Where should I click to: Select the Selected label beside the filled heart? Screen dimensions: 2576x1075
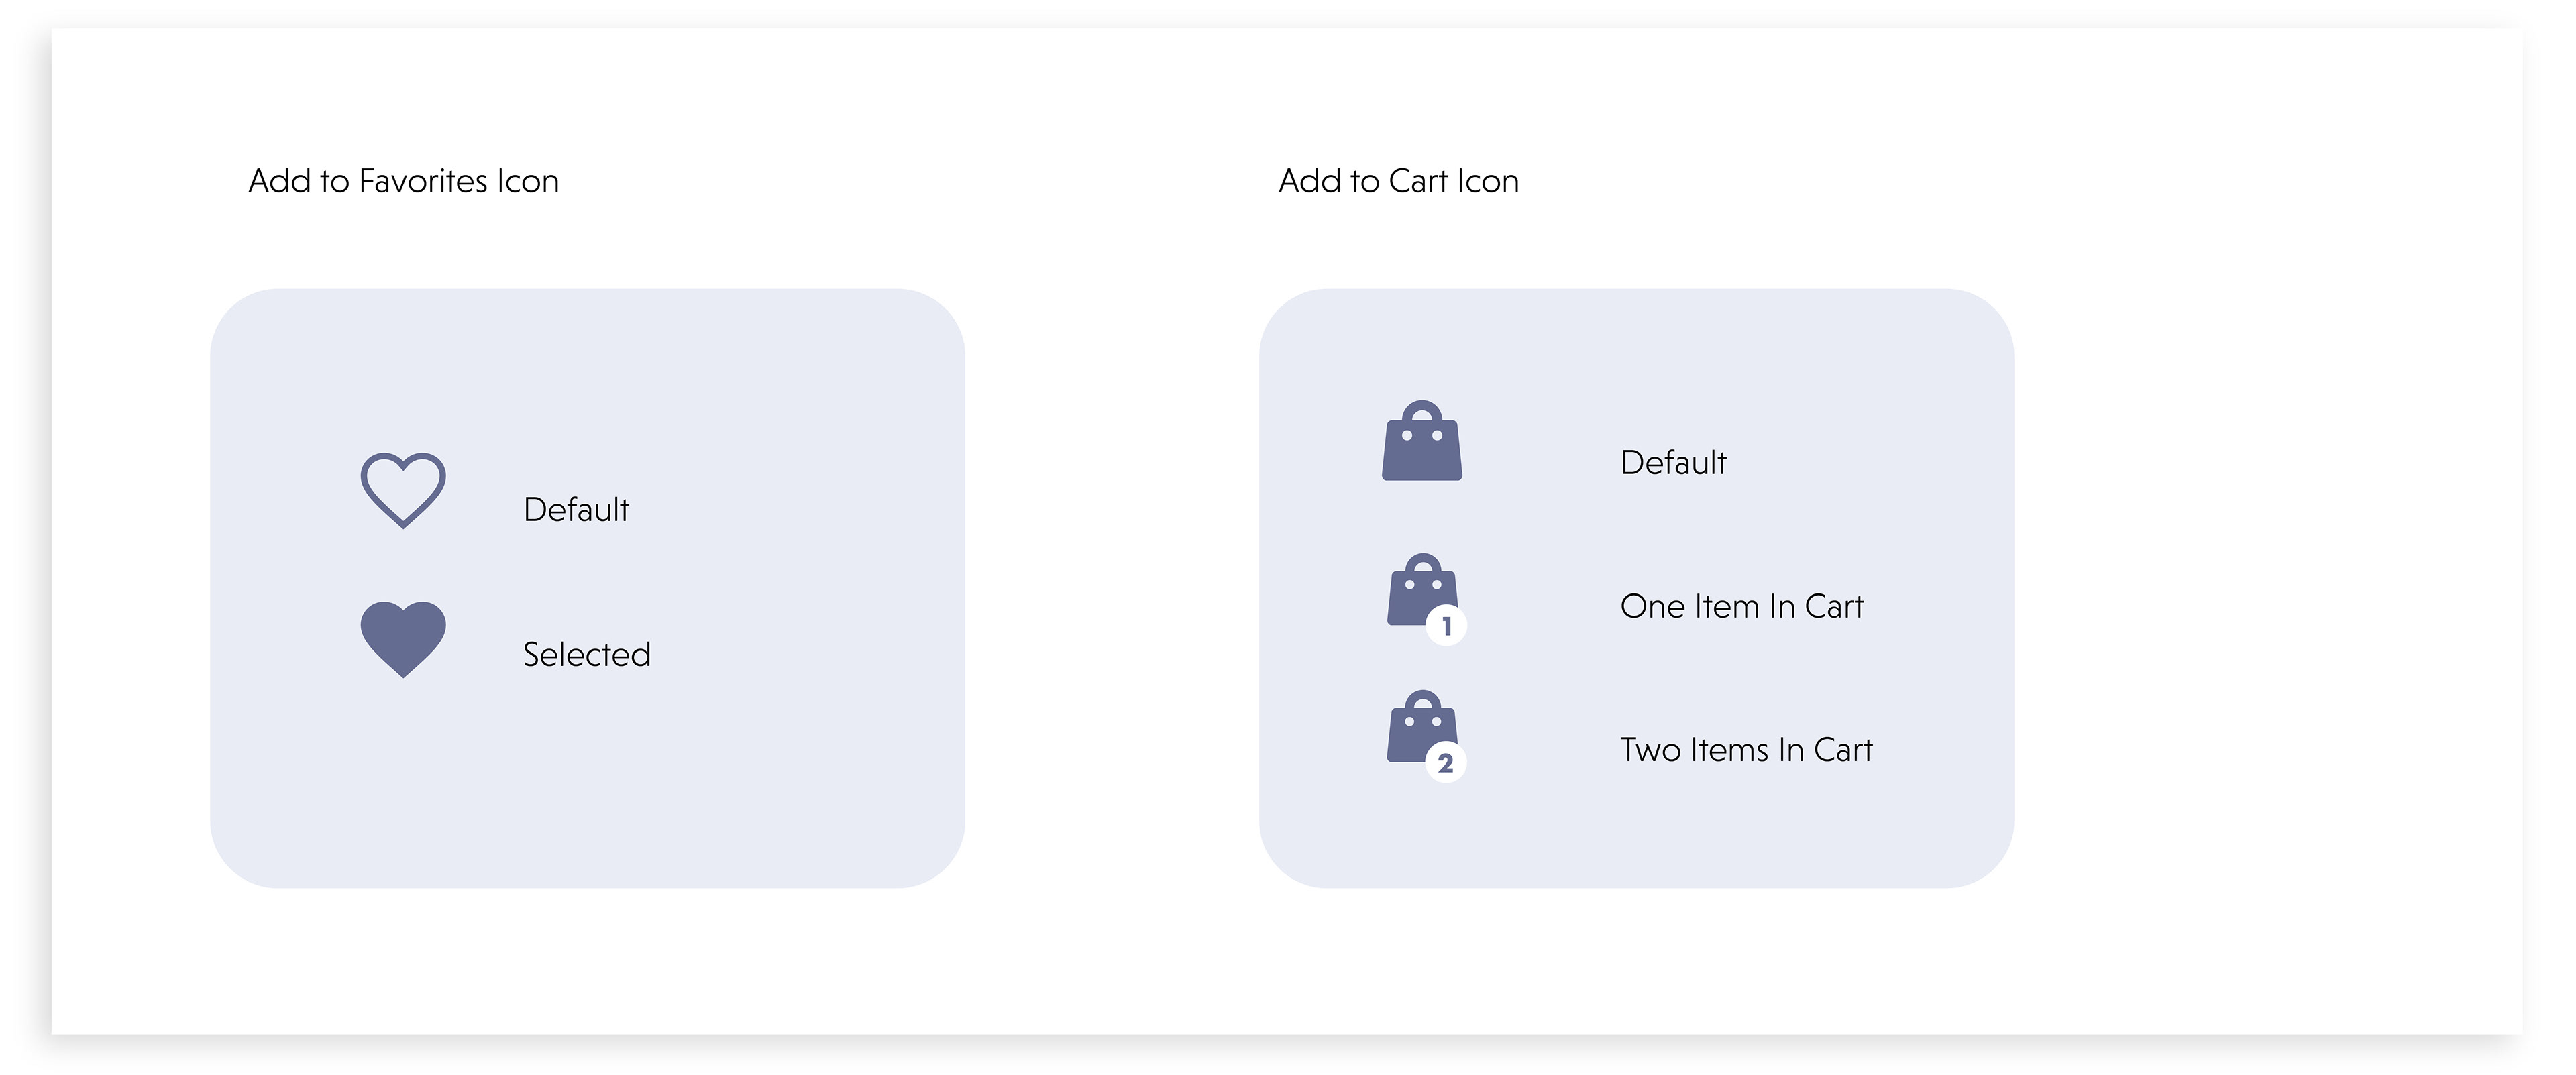tap(587, 654)
